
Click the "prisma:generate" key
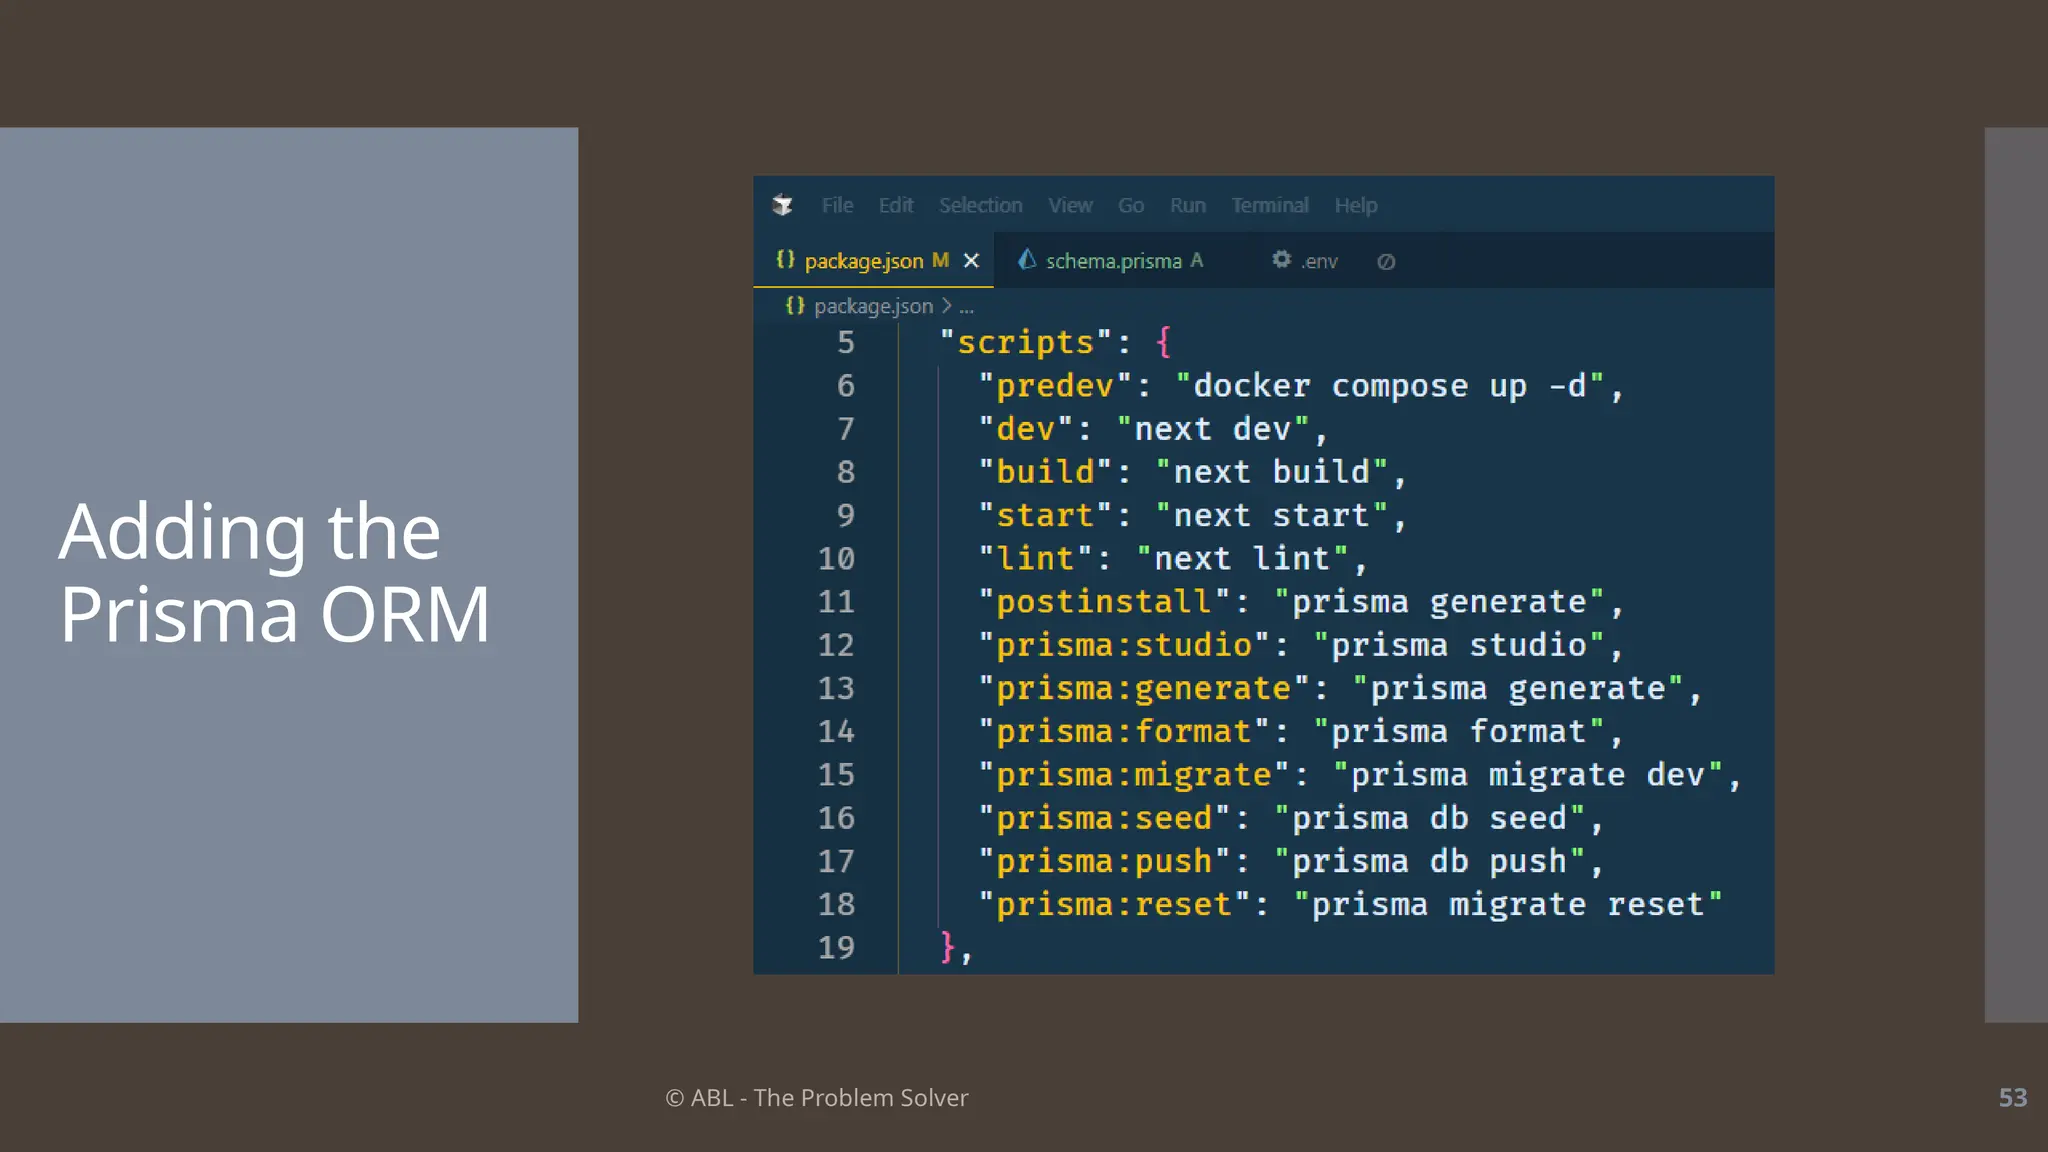[1144, 688]
